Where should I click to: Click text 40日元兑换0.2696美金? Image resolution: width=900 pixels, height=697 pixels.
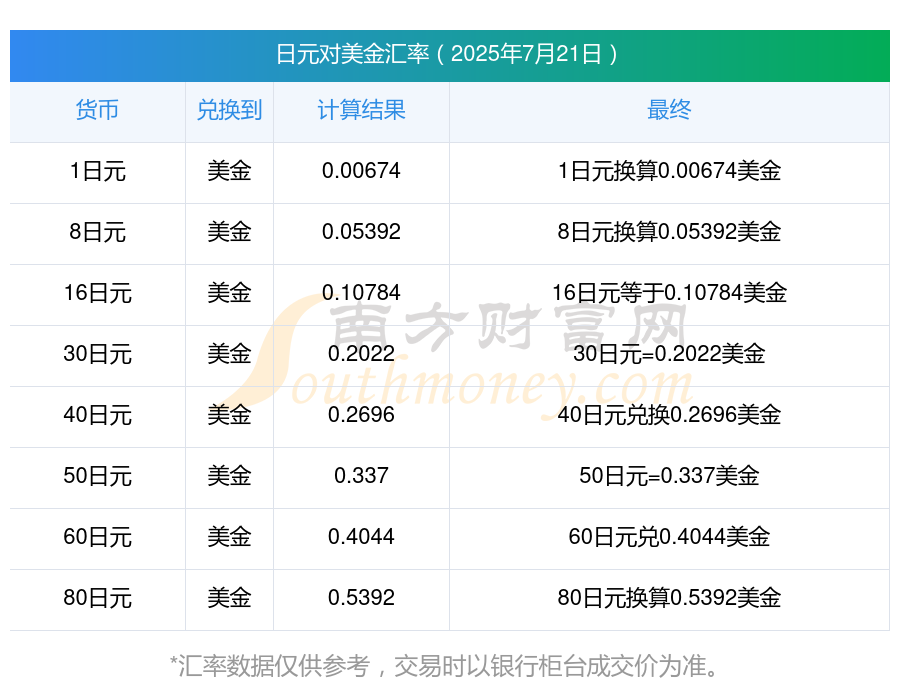pyautogui.click(x=669, y=415)
